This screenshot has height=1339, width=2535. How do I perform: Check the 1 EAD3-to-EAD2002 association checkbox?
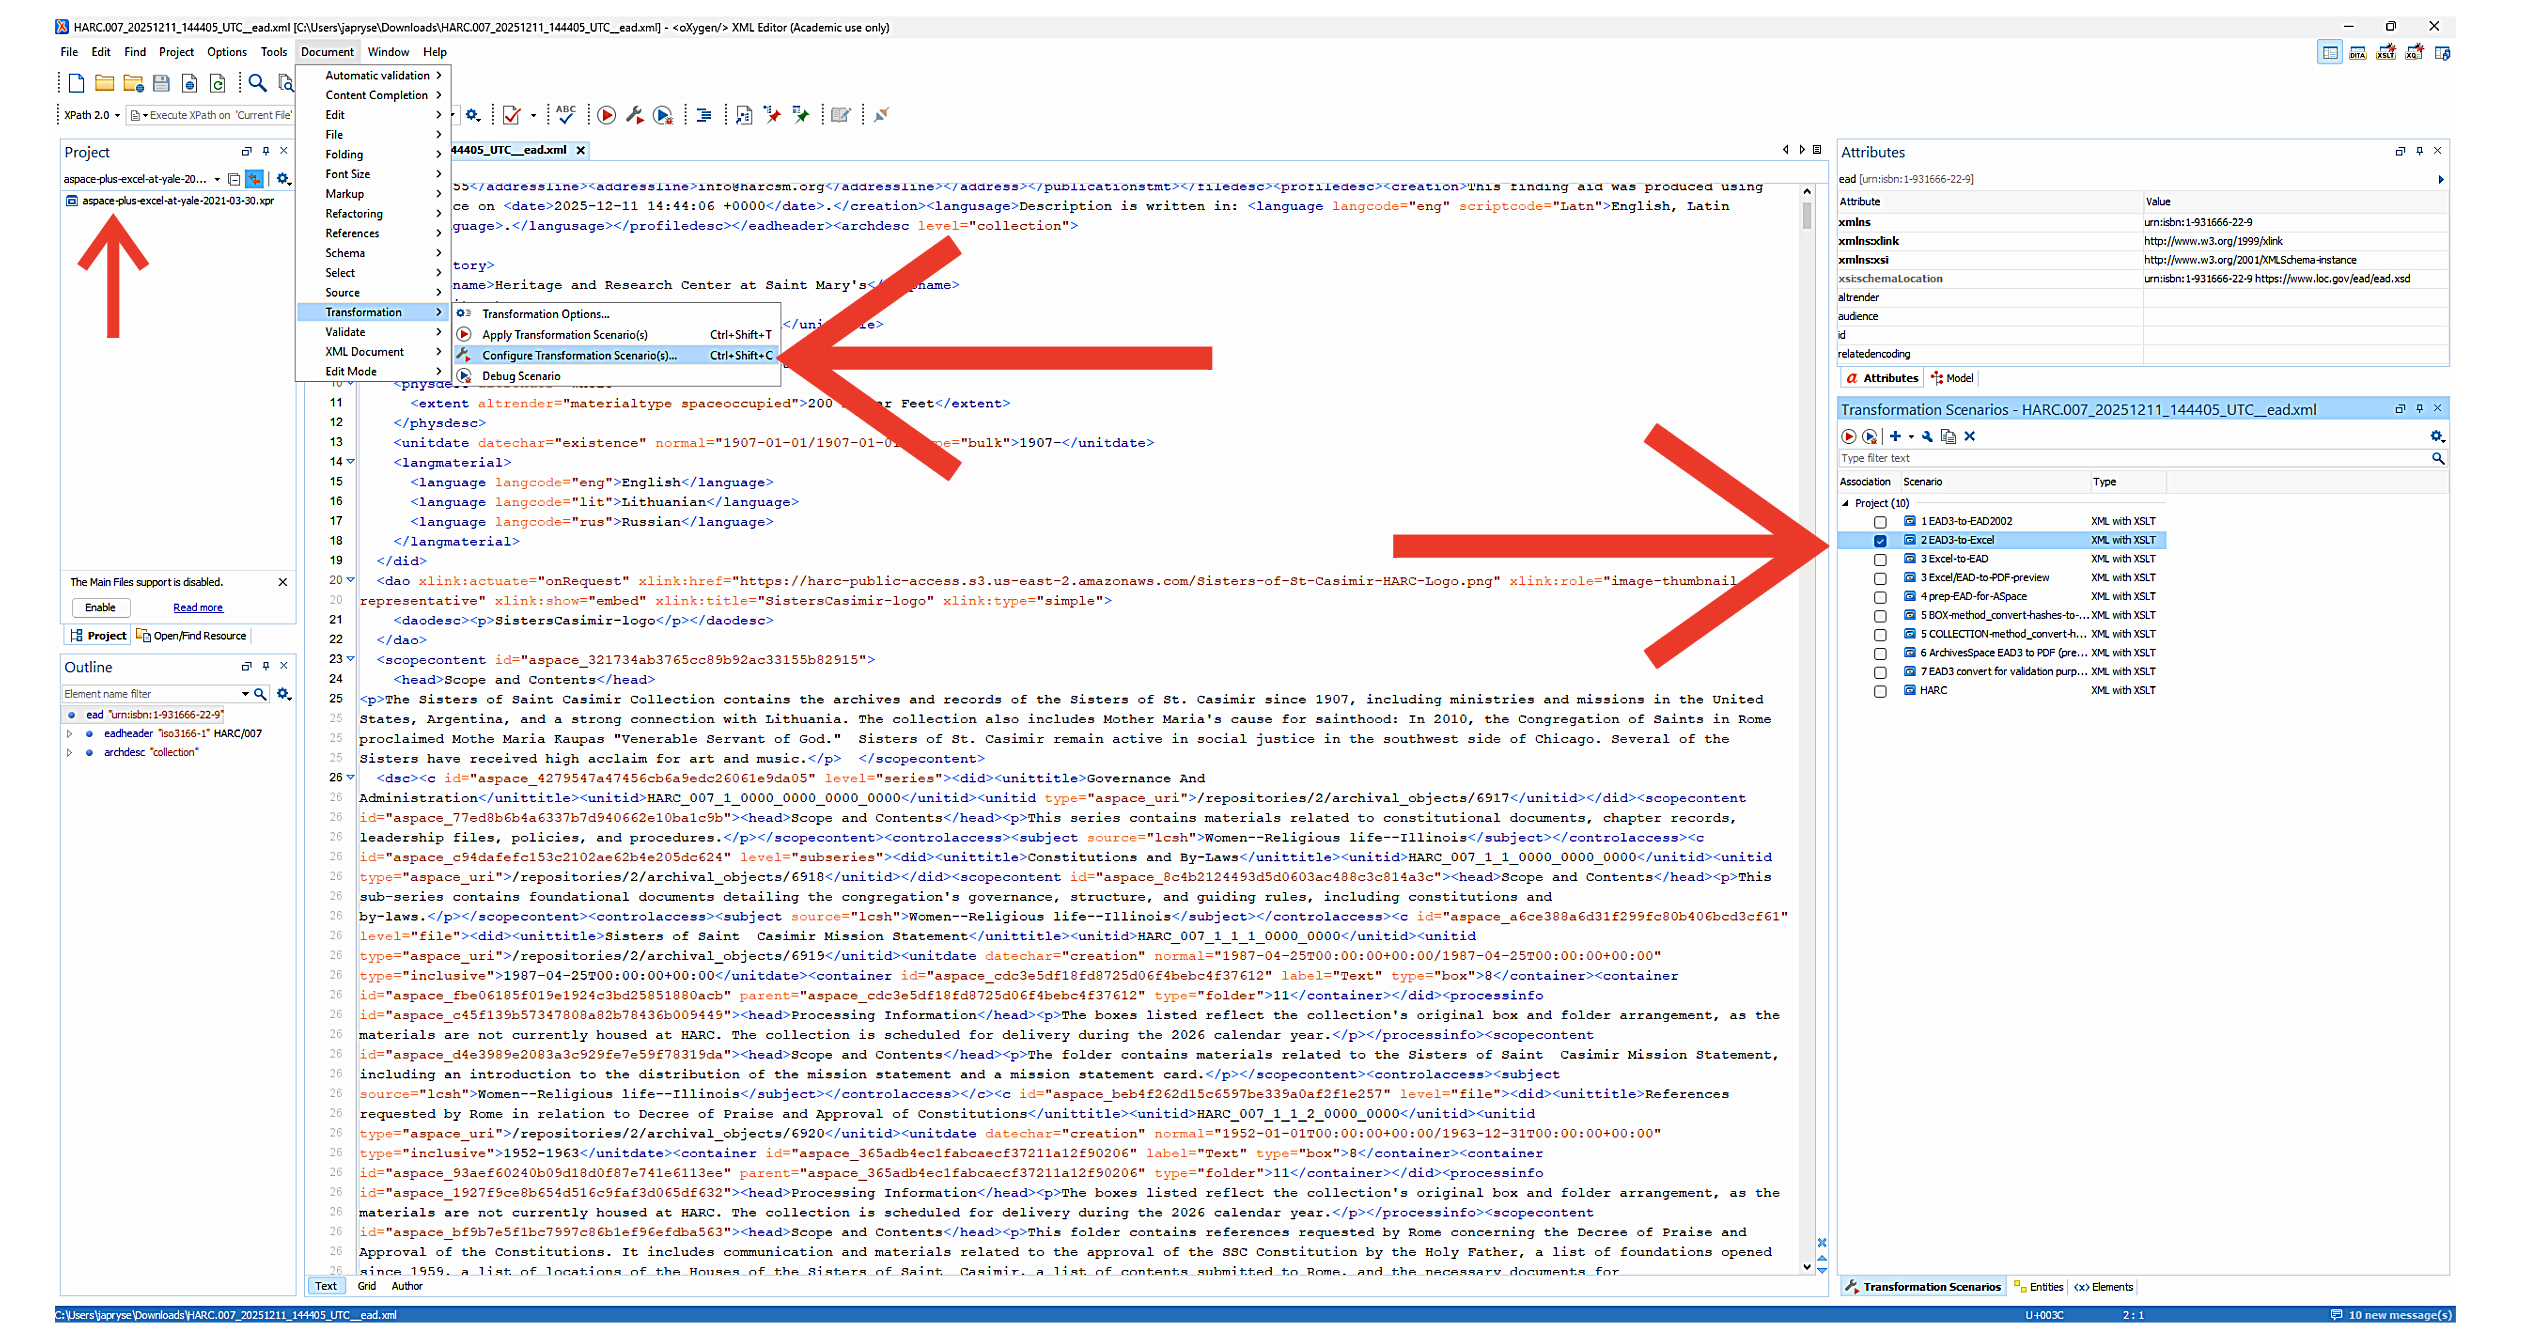click(x=1880, y=522)
